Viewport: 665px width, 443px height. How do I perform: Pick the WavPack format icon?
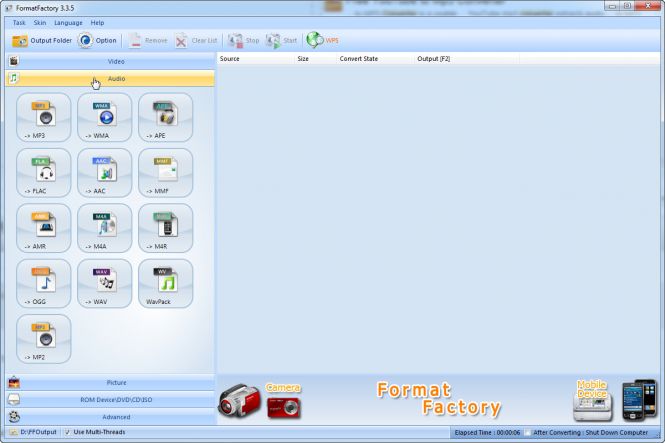tap(165, 283)
